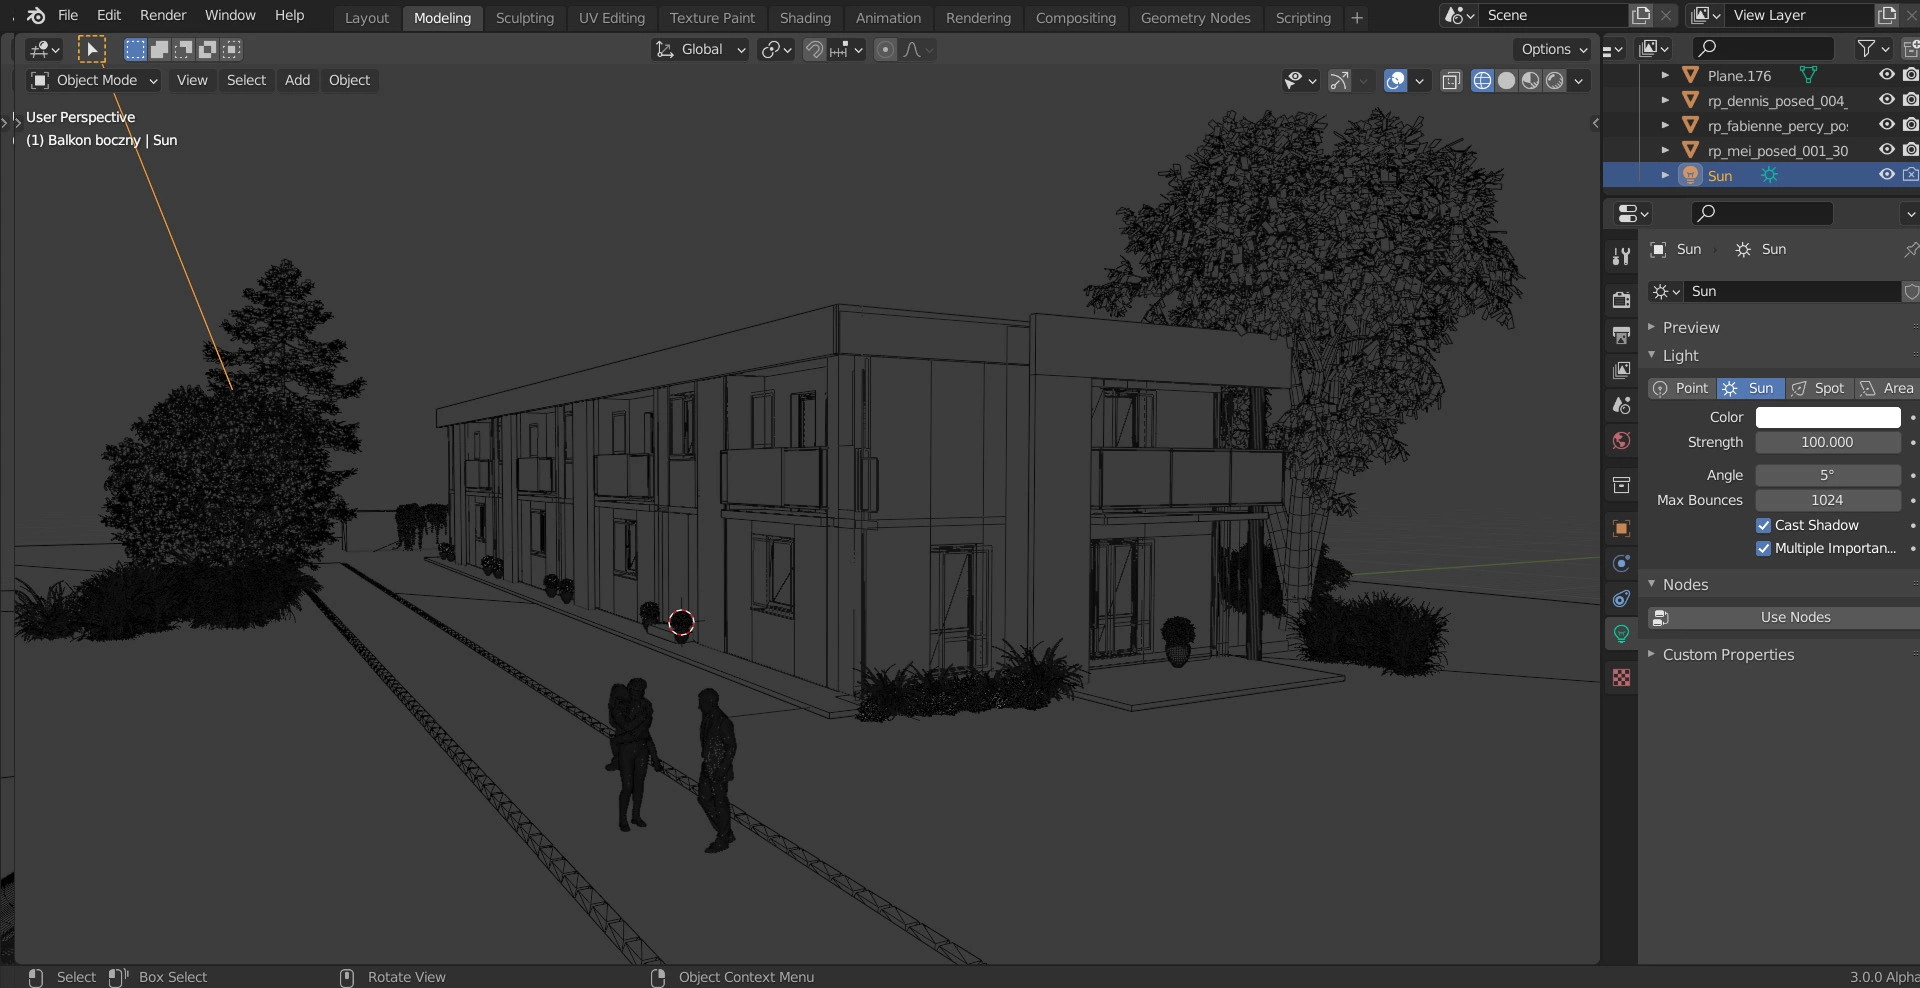Image resolution: width=1920 pixels, height=988 pixels.
Task: Expand rp_dennis_posed_004 in the outliner
Action: 1665,100
